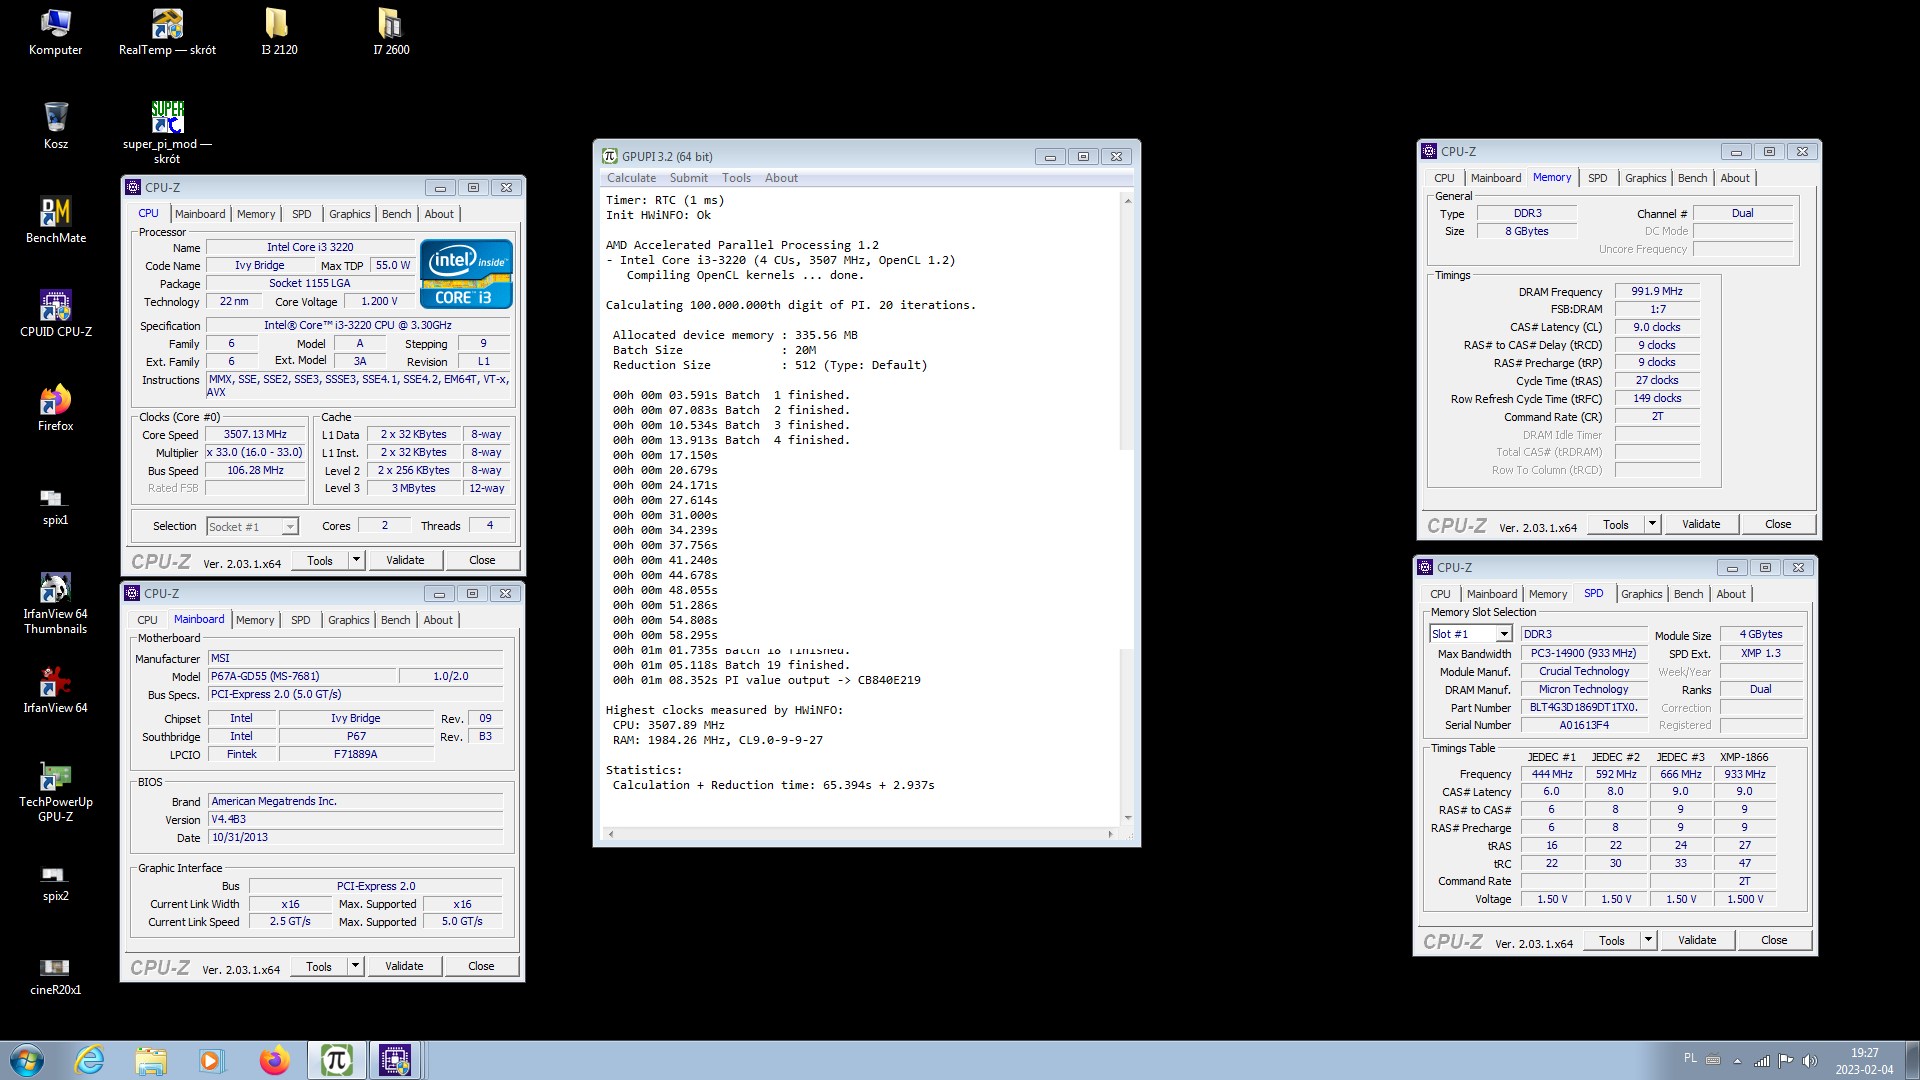Select Memory tab in SPD window
The width and height of the screenshot is (1920, 1080).
point(1548,594)
